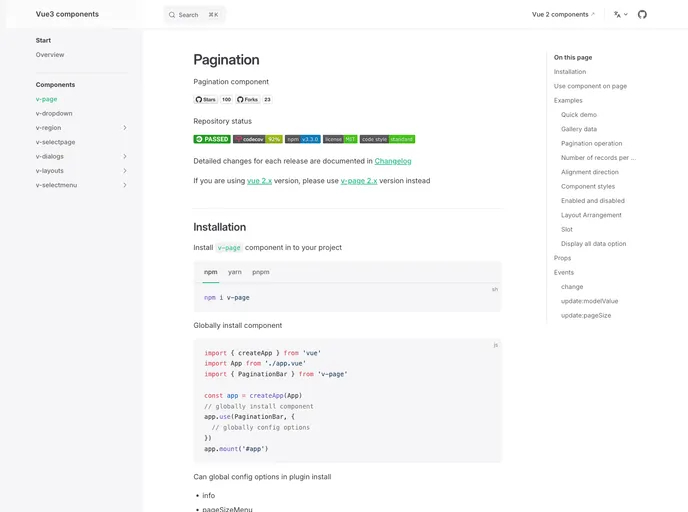The width and height of the screenshot is (688, 512).
Task: Select v-page in the sidebar
Action: click(47, 99)
